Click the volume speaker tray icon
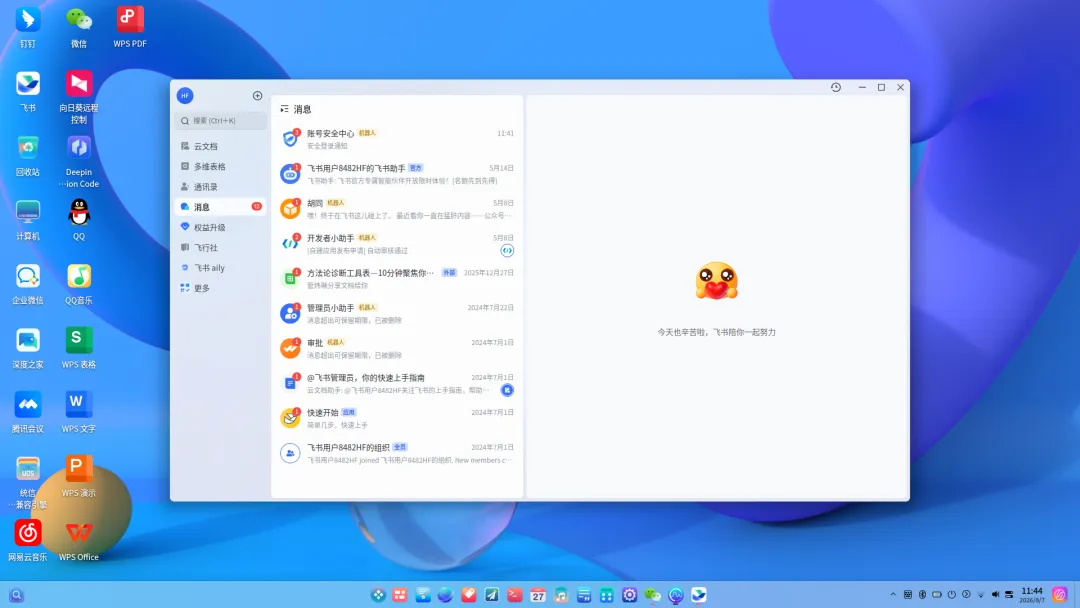The image size is (1080, 608). 995,594
